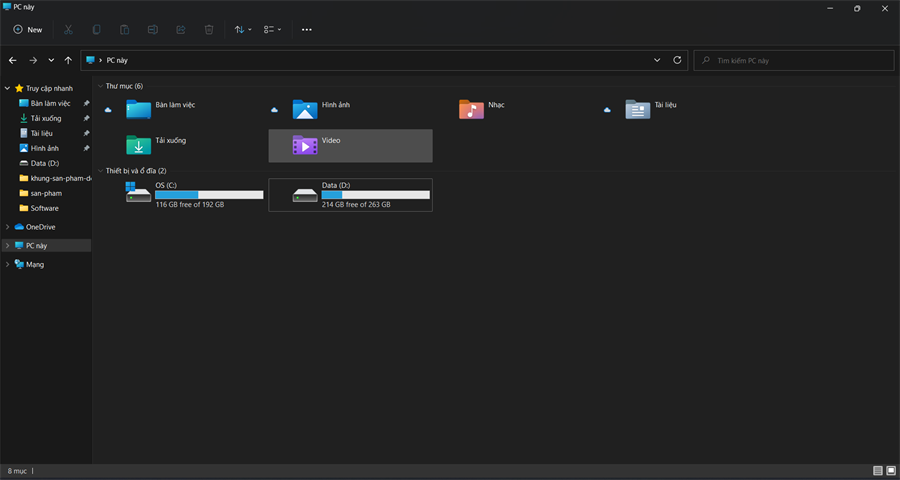Screen dimensions: 900x480
Task: Click the Rename icon in toolbar
Action: point(153,29)
